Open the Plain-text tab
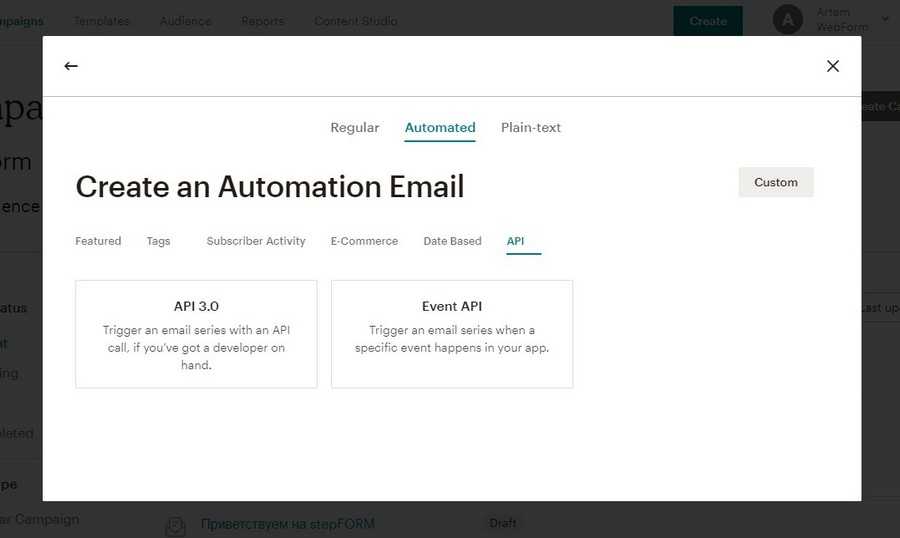The image size is (900, 538). coord(531,128)
